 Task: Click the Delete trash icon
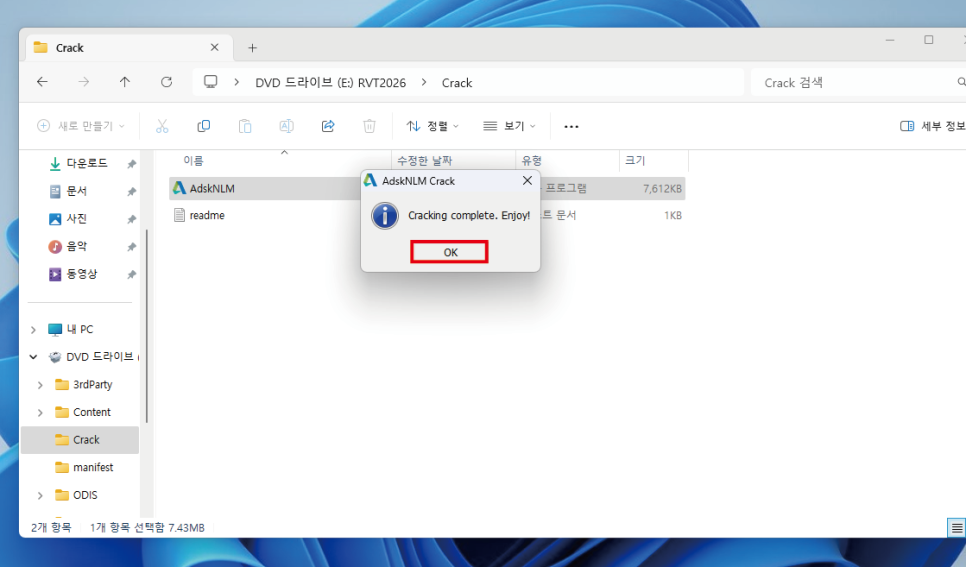click(x=369, y=126)
